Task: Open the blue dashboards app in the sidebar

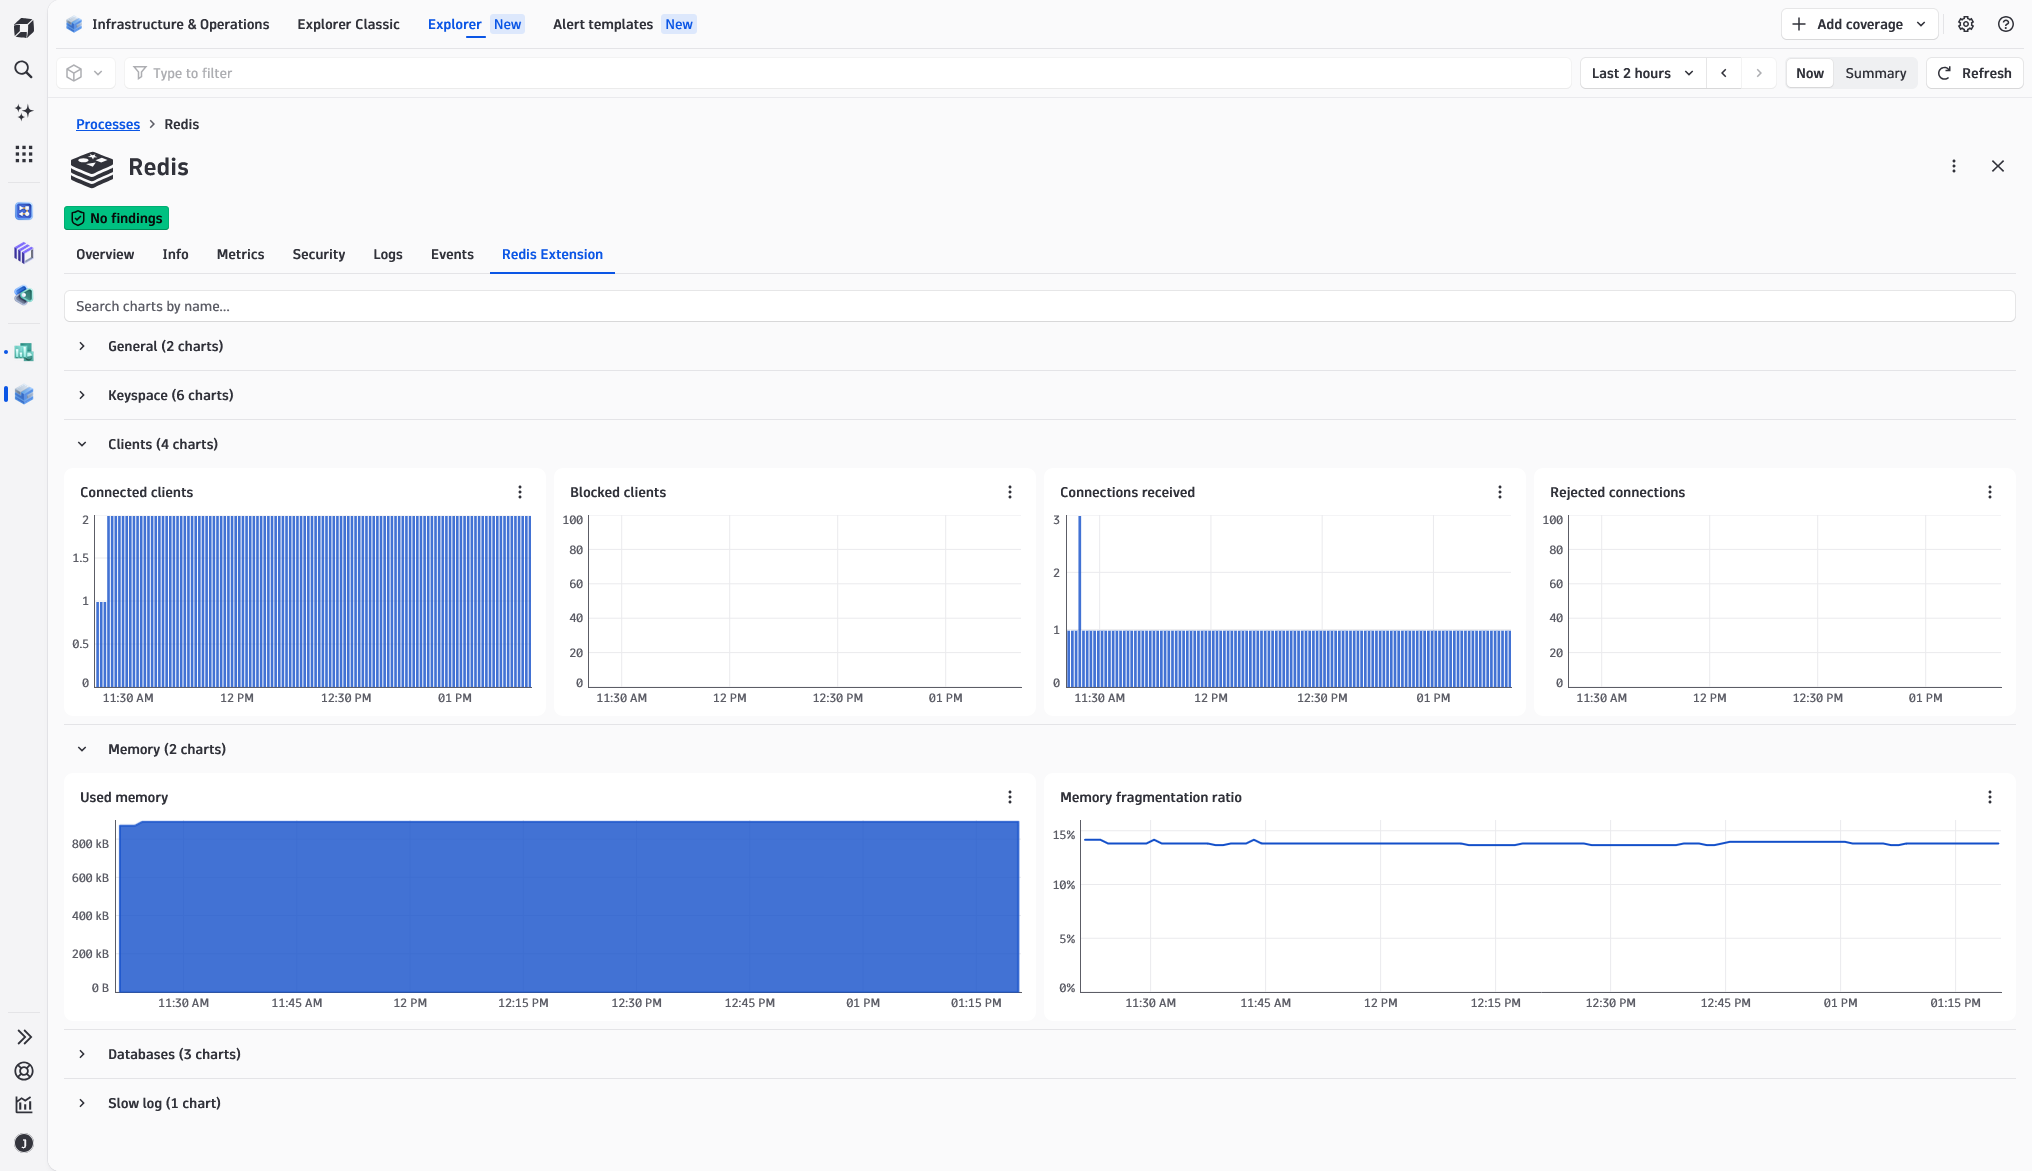Action: [x=24, y=211]
